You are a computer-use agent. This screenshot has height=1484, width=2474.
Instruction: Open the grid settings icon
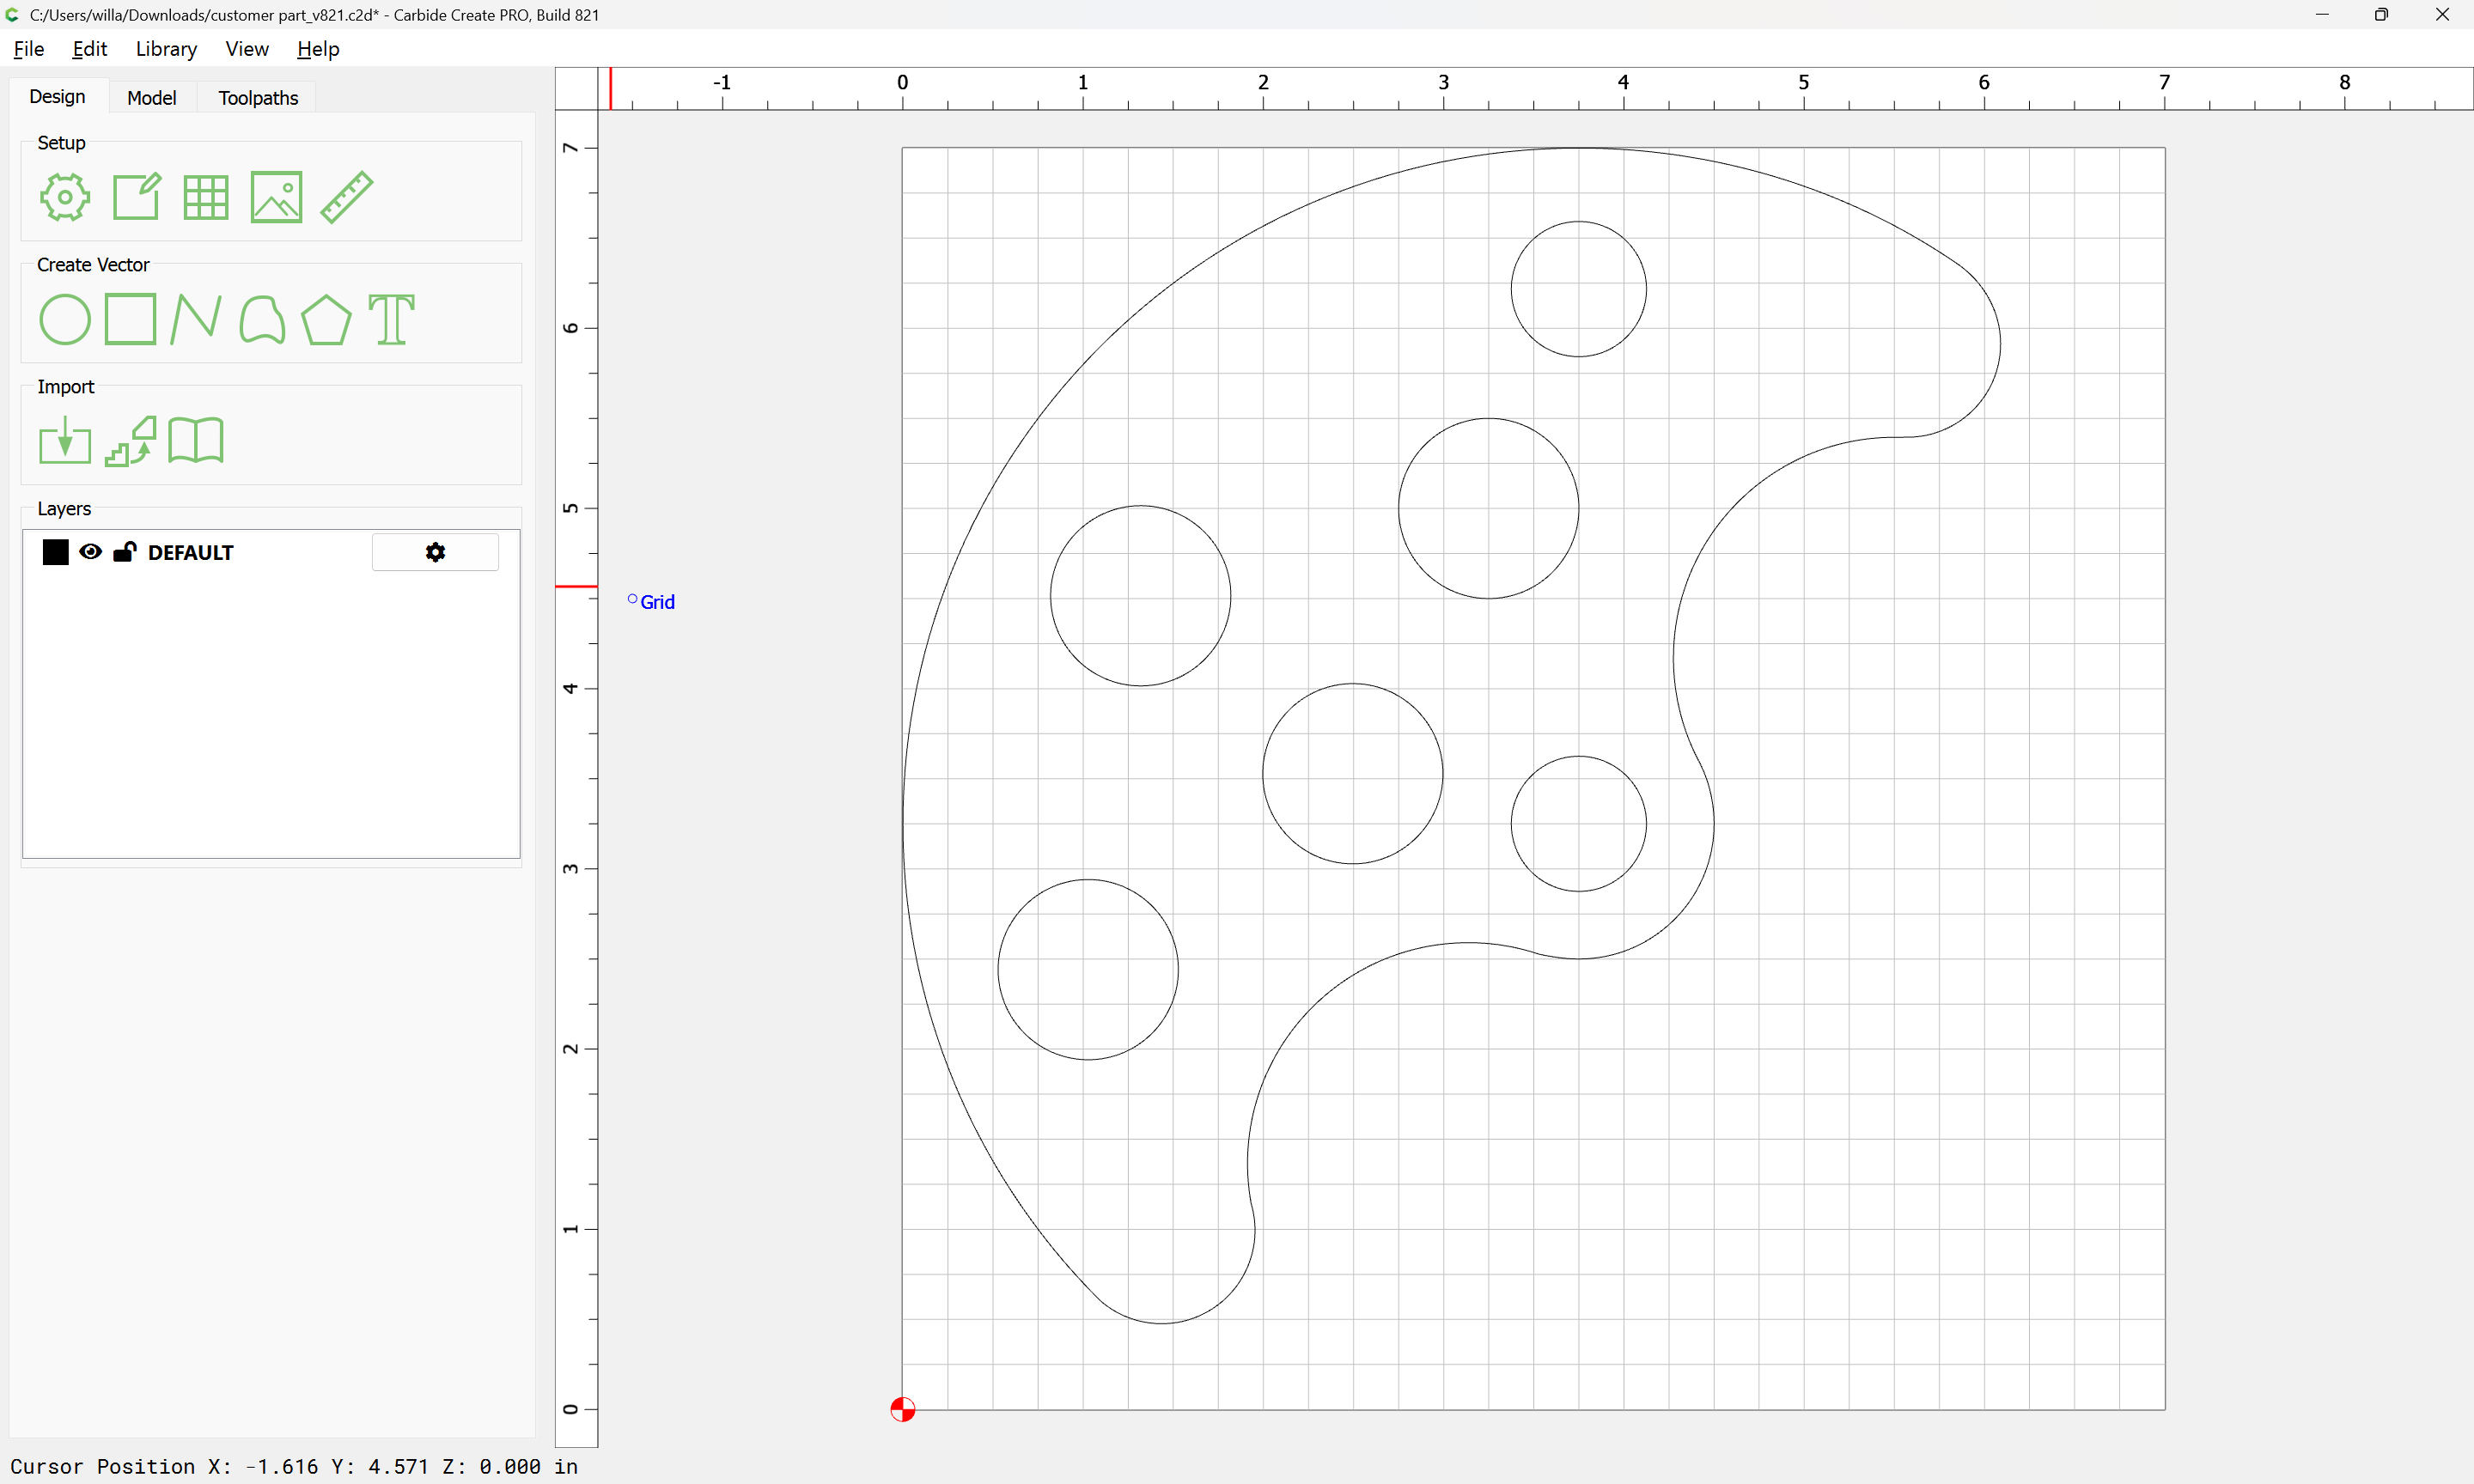(x=206, y=197)
